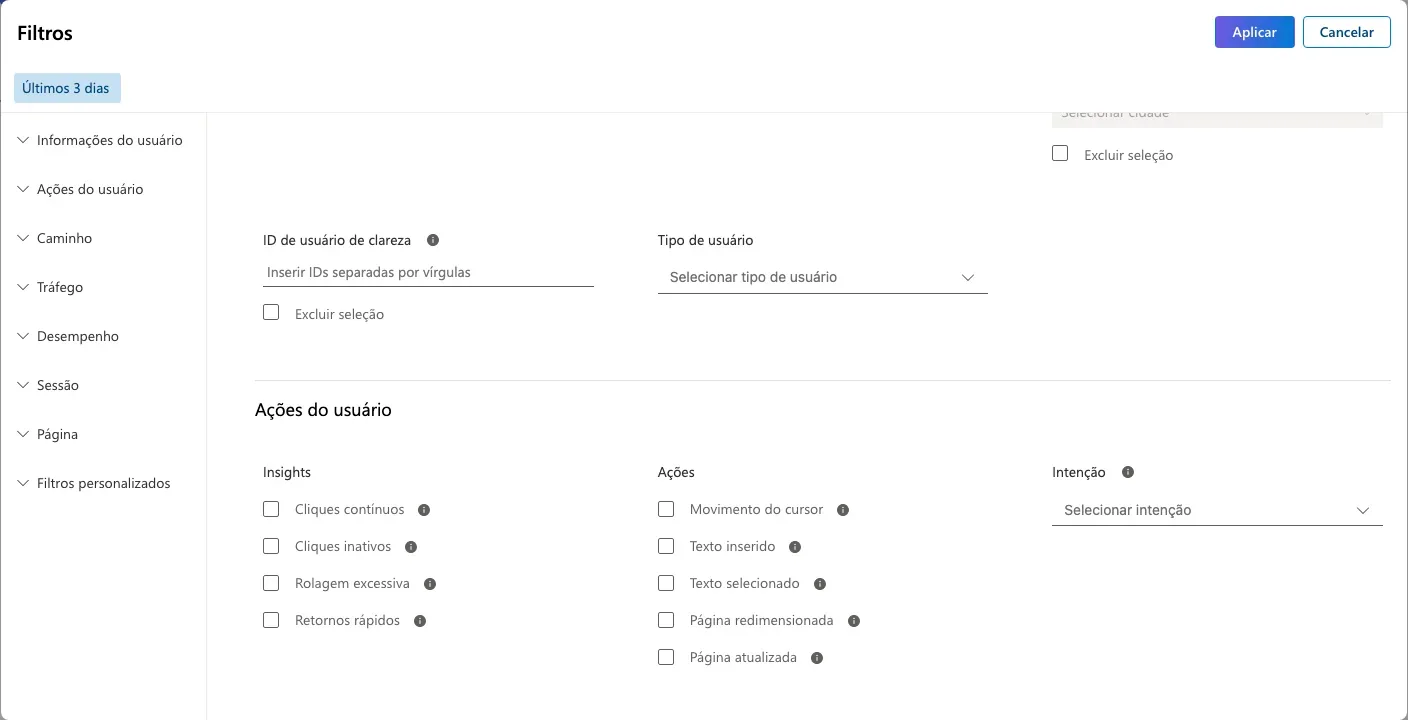Viewport: 1408px width, 720px height.
Task: Click info icon beside Texto inserido
Action: coord(795,547)
